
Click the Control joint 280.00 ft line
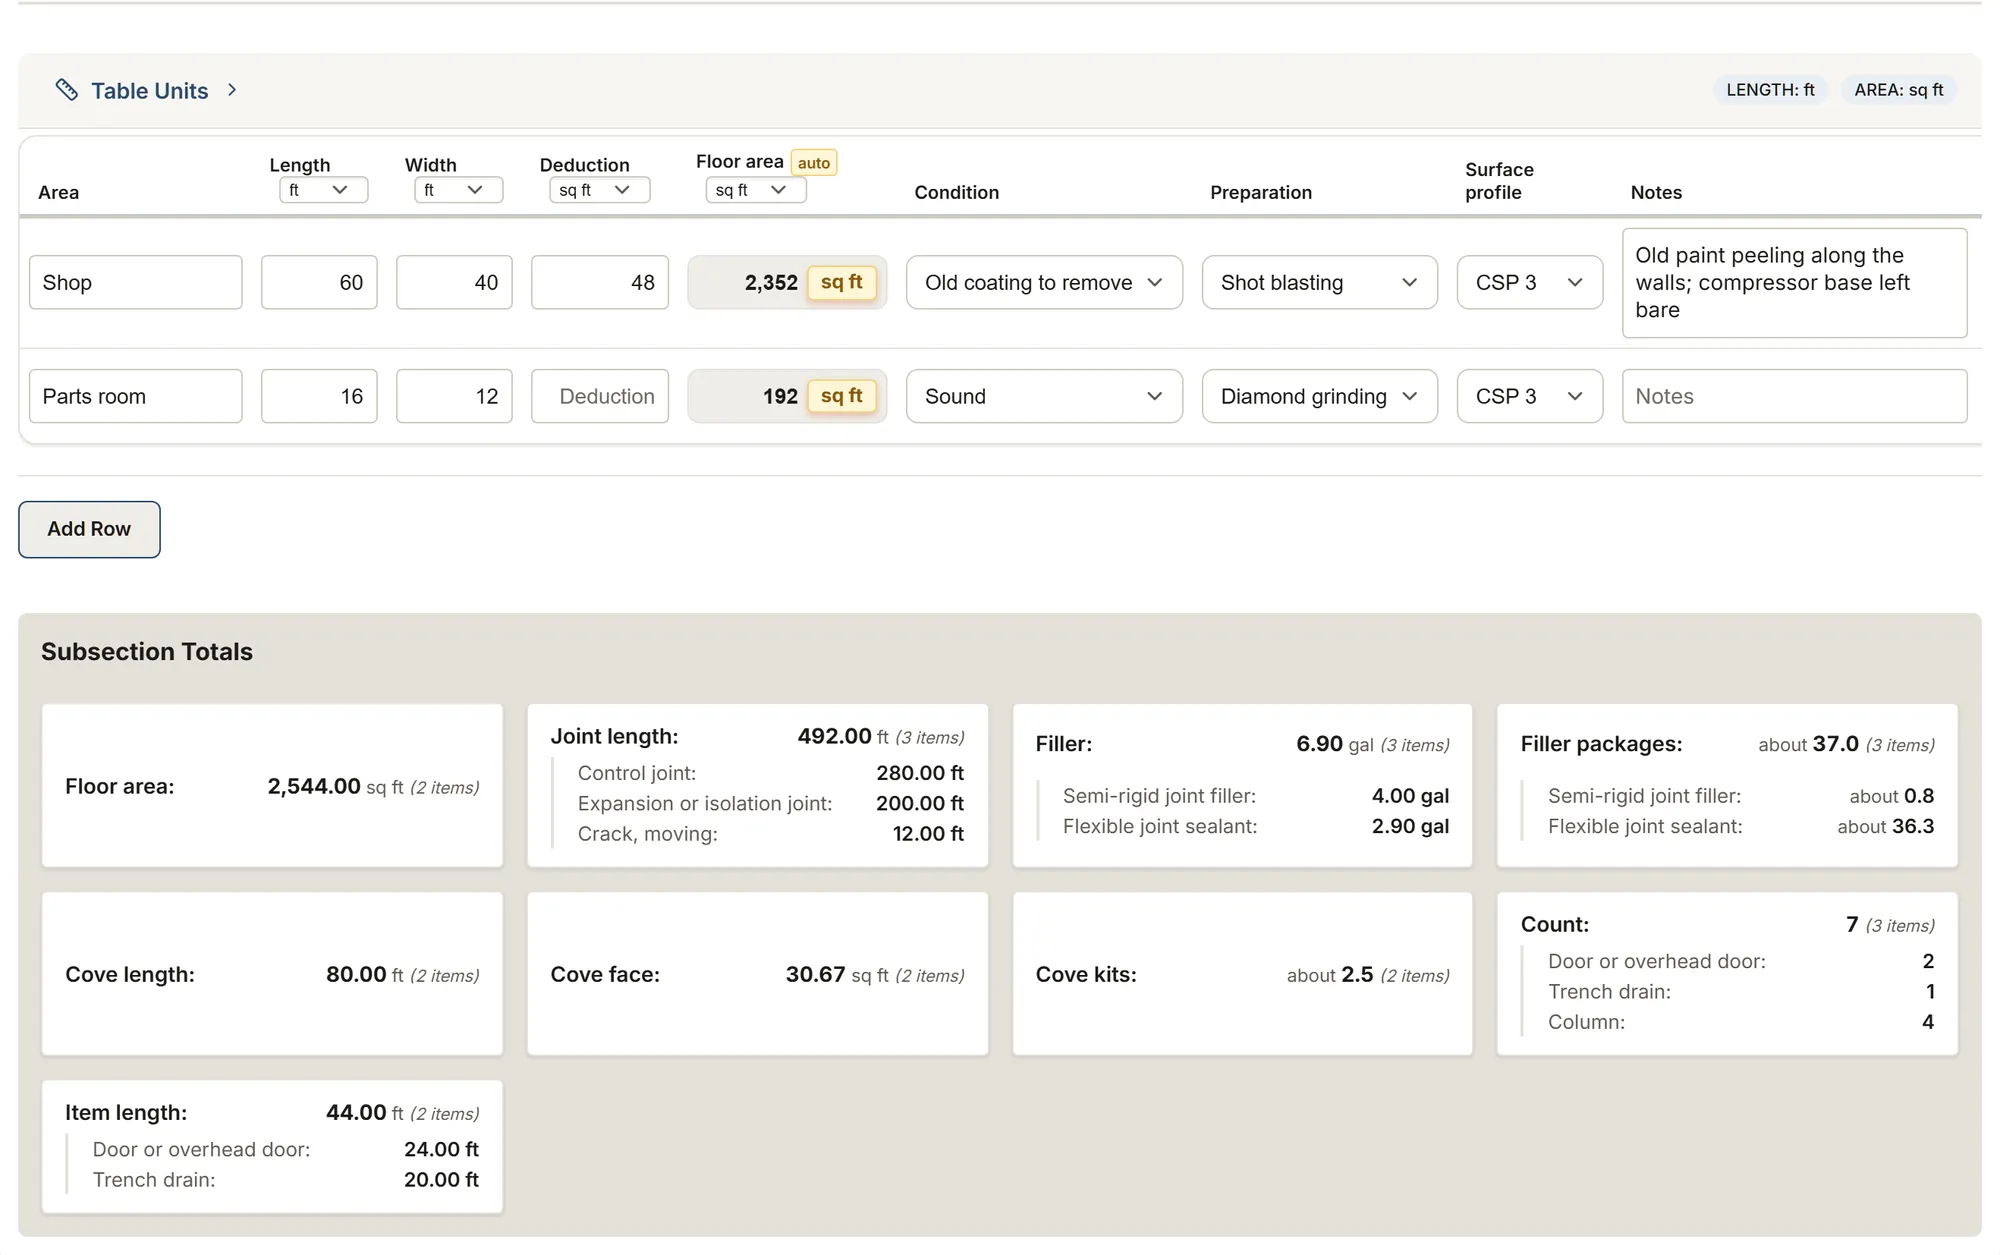770,773
